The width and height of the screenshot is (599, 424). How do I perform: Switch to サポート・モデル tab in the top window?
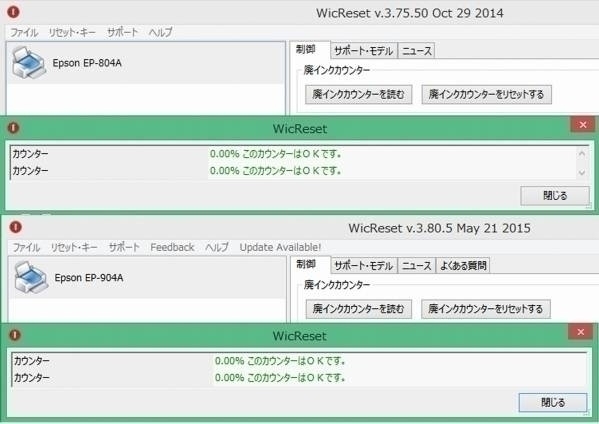[364, 50]
